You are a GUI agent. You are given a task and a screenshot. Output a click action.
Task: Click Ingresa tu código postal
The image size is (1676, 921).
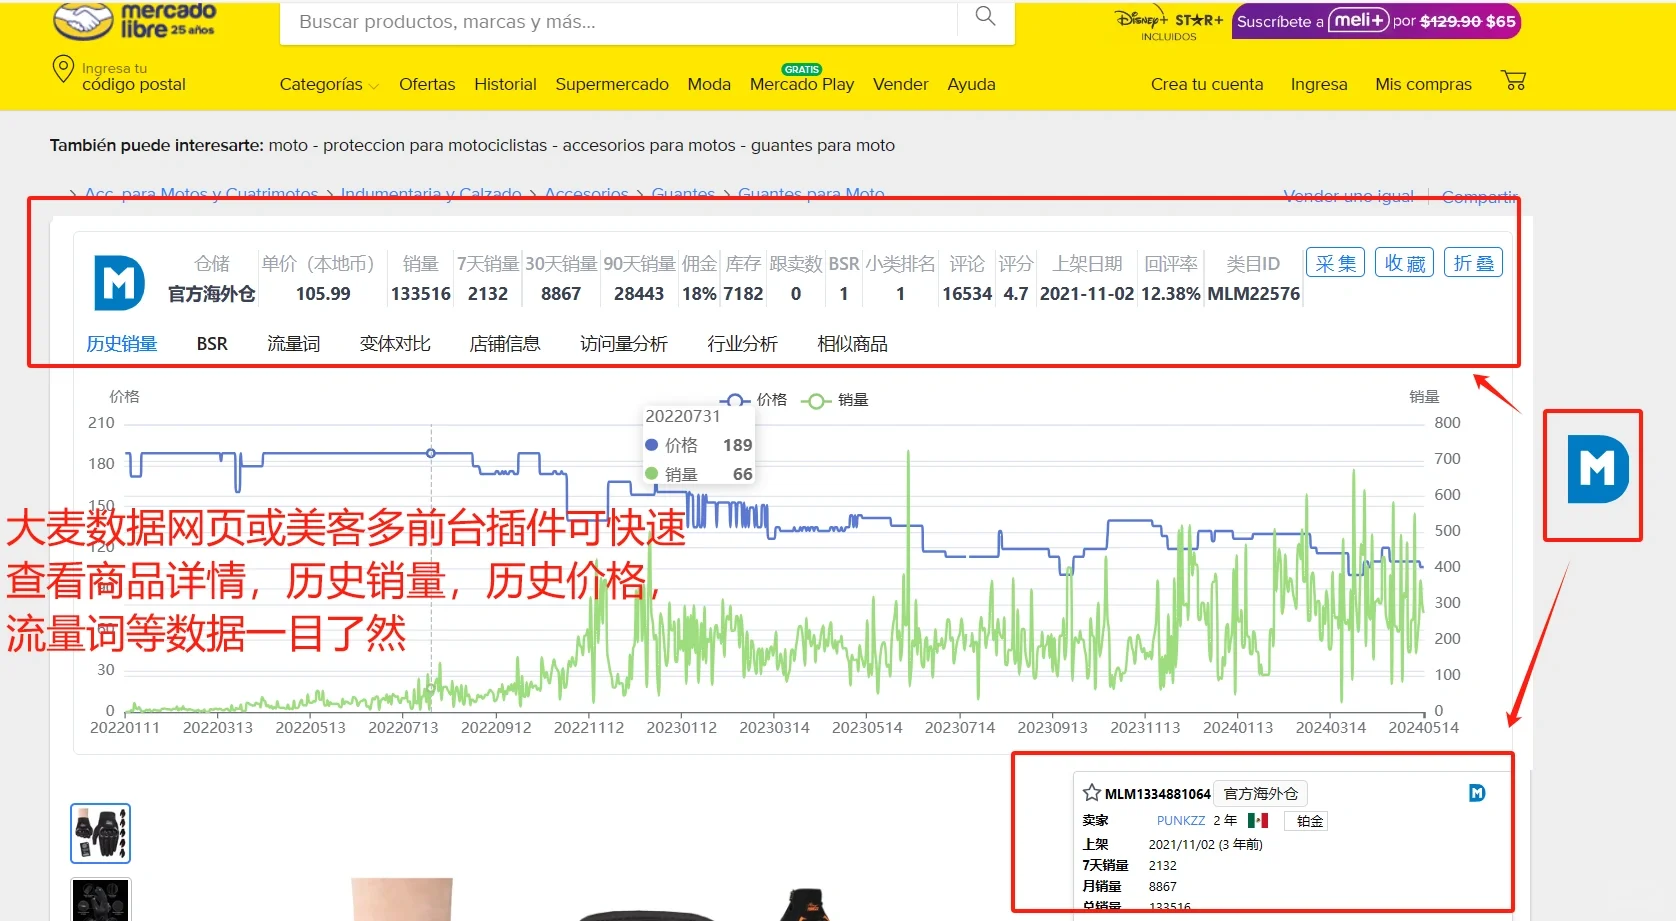click(x=134, y=77)
